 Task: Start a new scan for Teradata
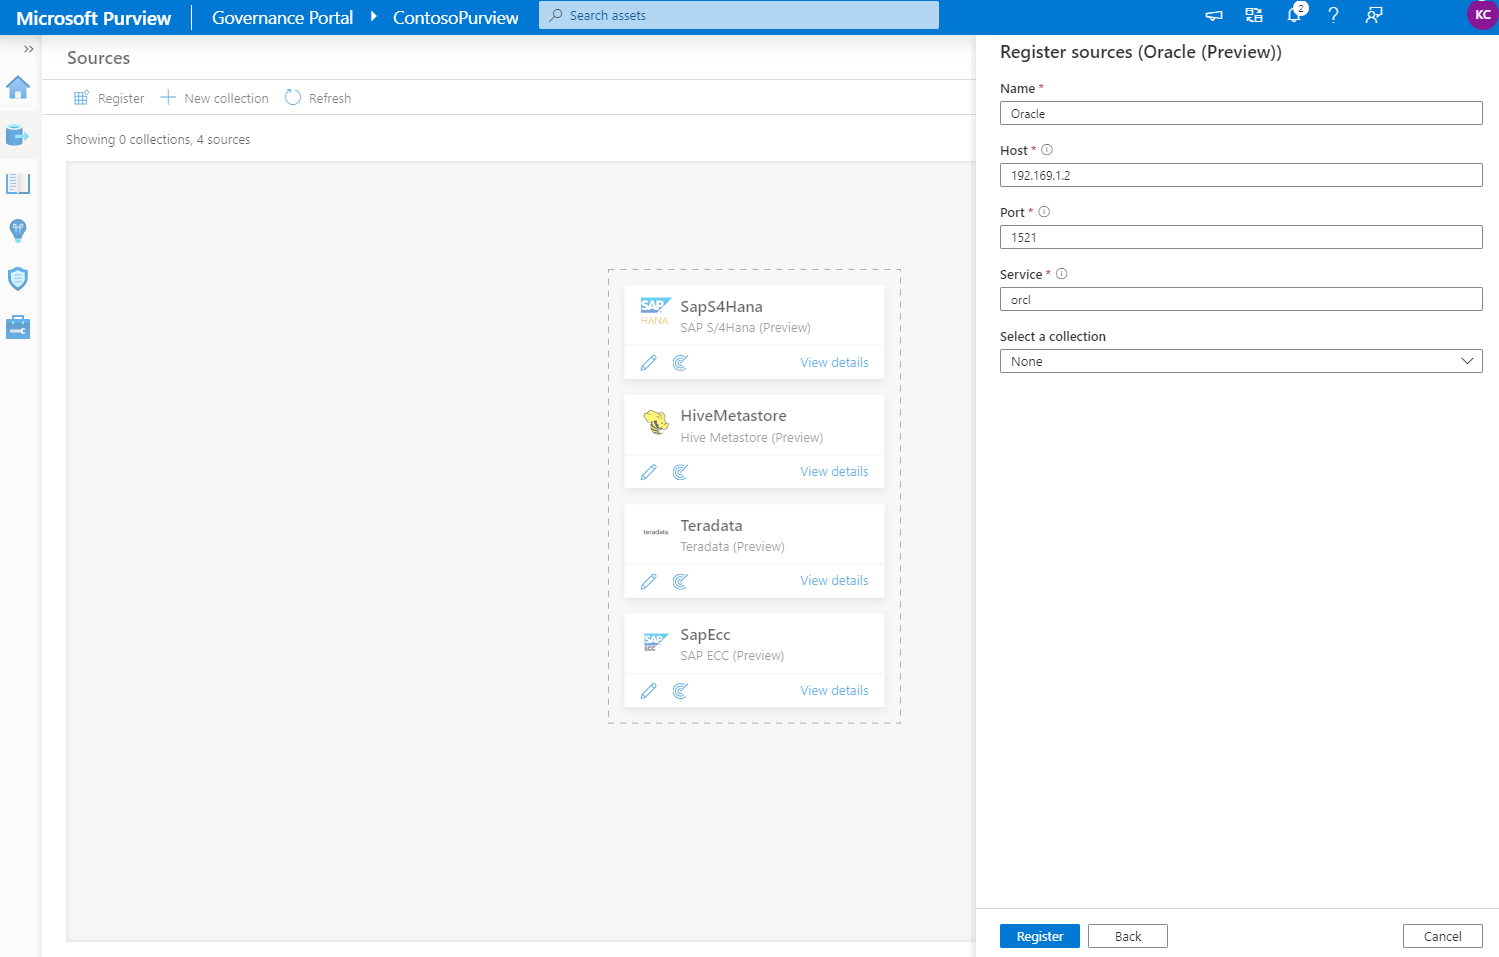680,581
